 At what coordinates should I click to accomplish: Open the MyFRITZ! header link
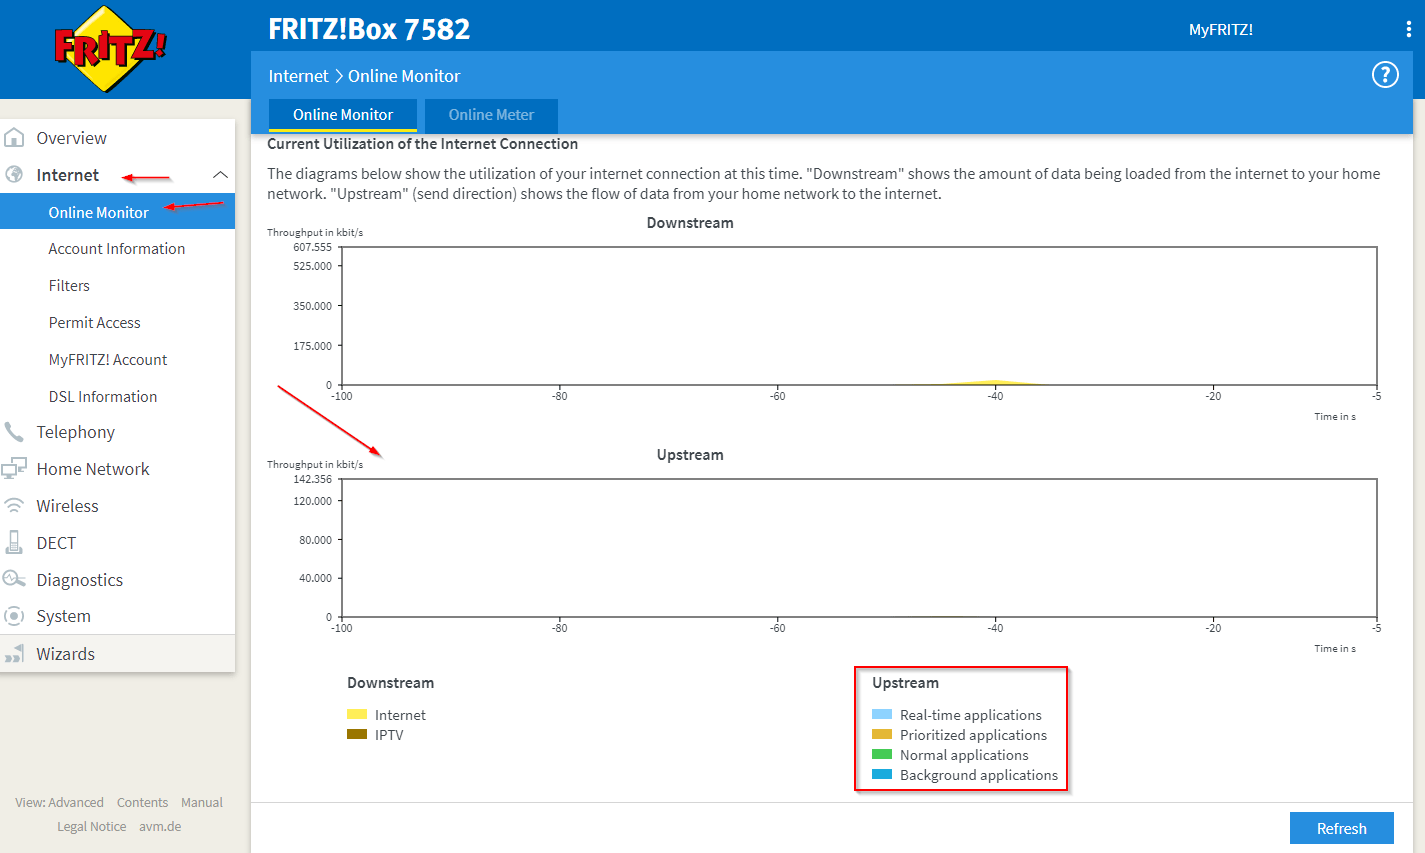1221,30
